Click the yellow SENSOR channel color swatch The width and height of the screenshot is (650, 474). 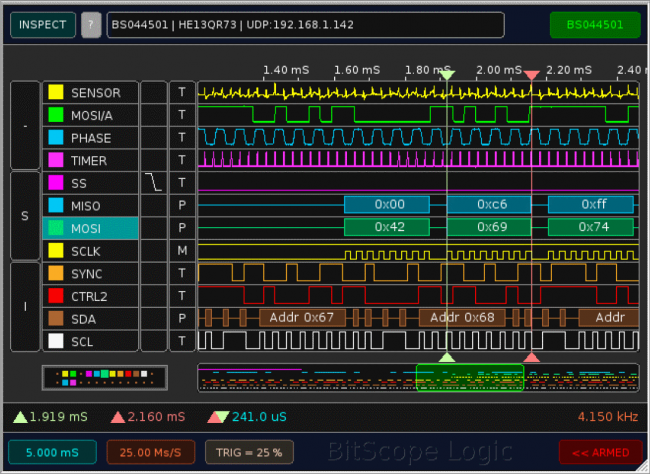coord(57,93)
